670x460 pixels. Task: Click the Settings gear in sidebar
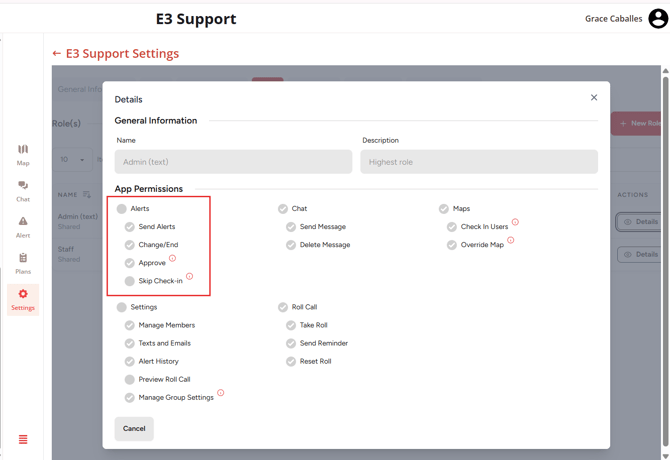(x=23, y=298)
